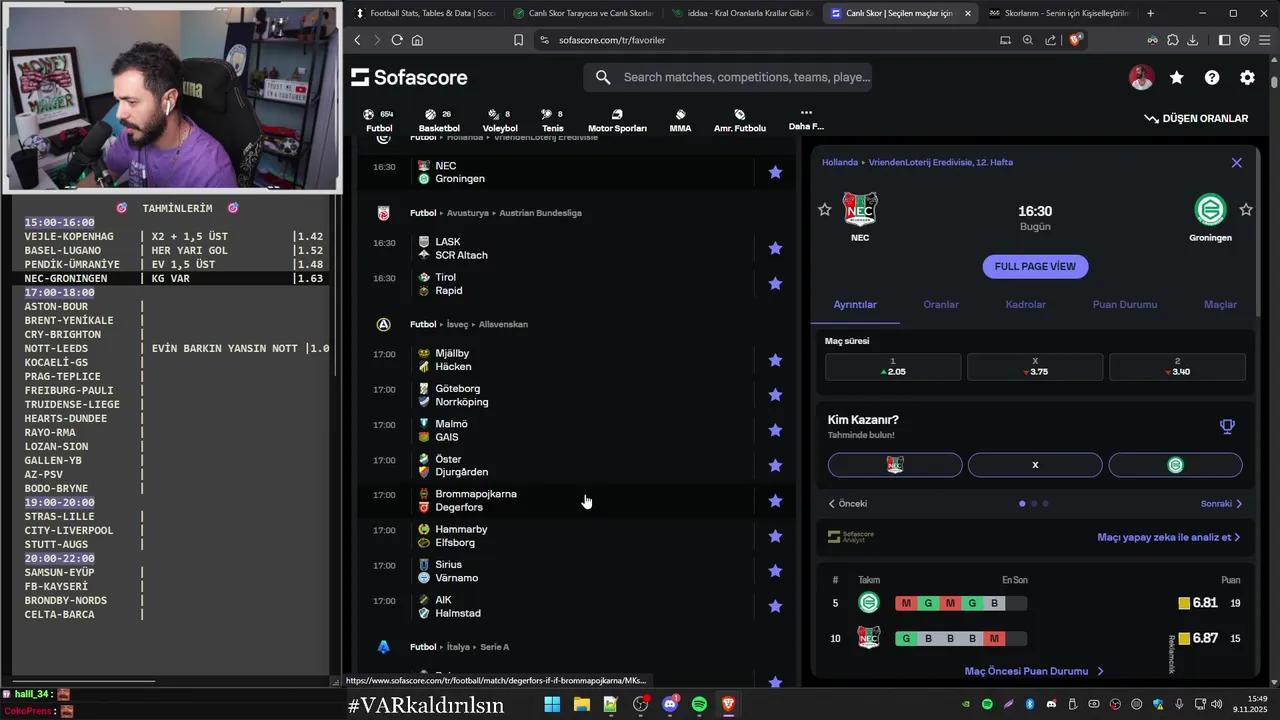Go to Sonraki poll card

tap(1221, 504)
